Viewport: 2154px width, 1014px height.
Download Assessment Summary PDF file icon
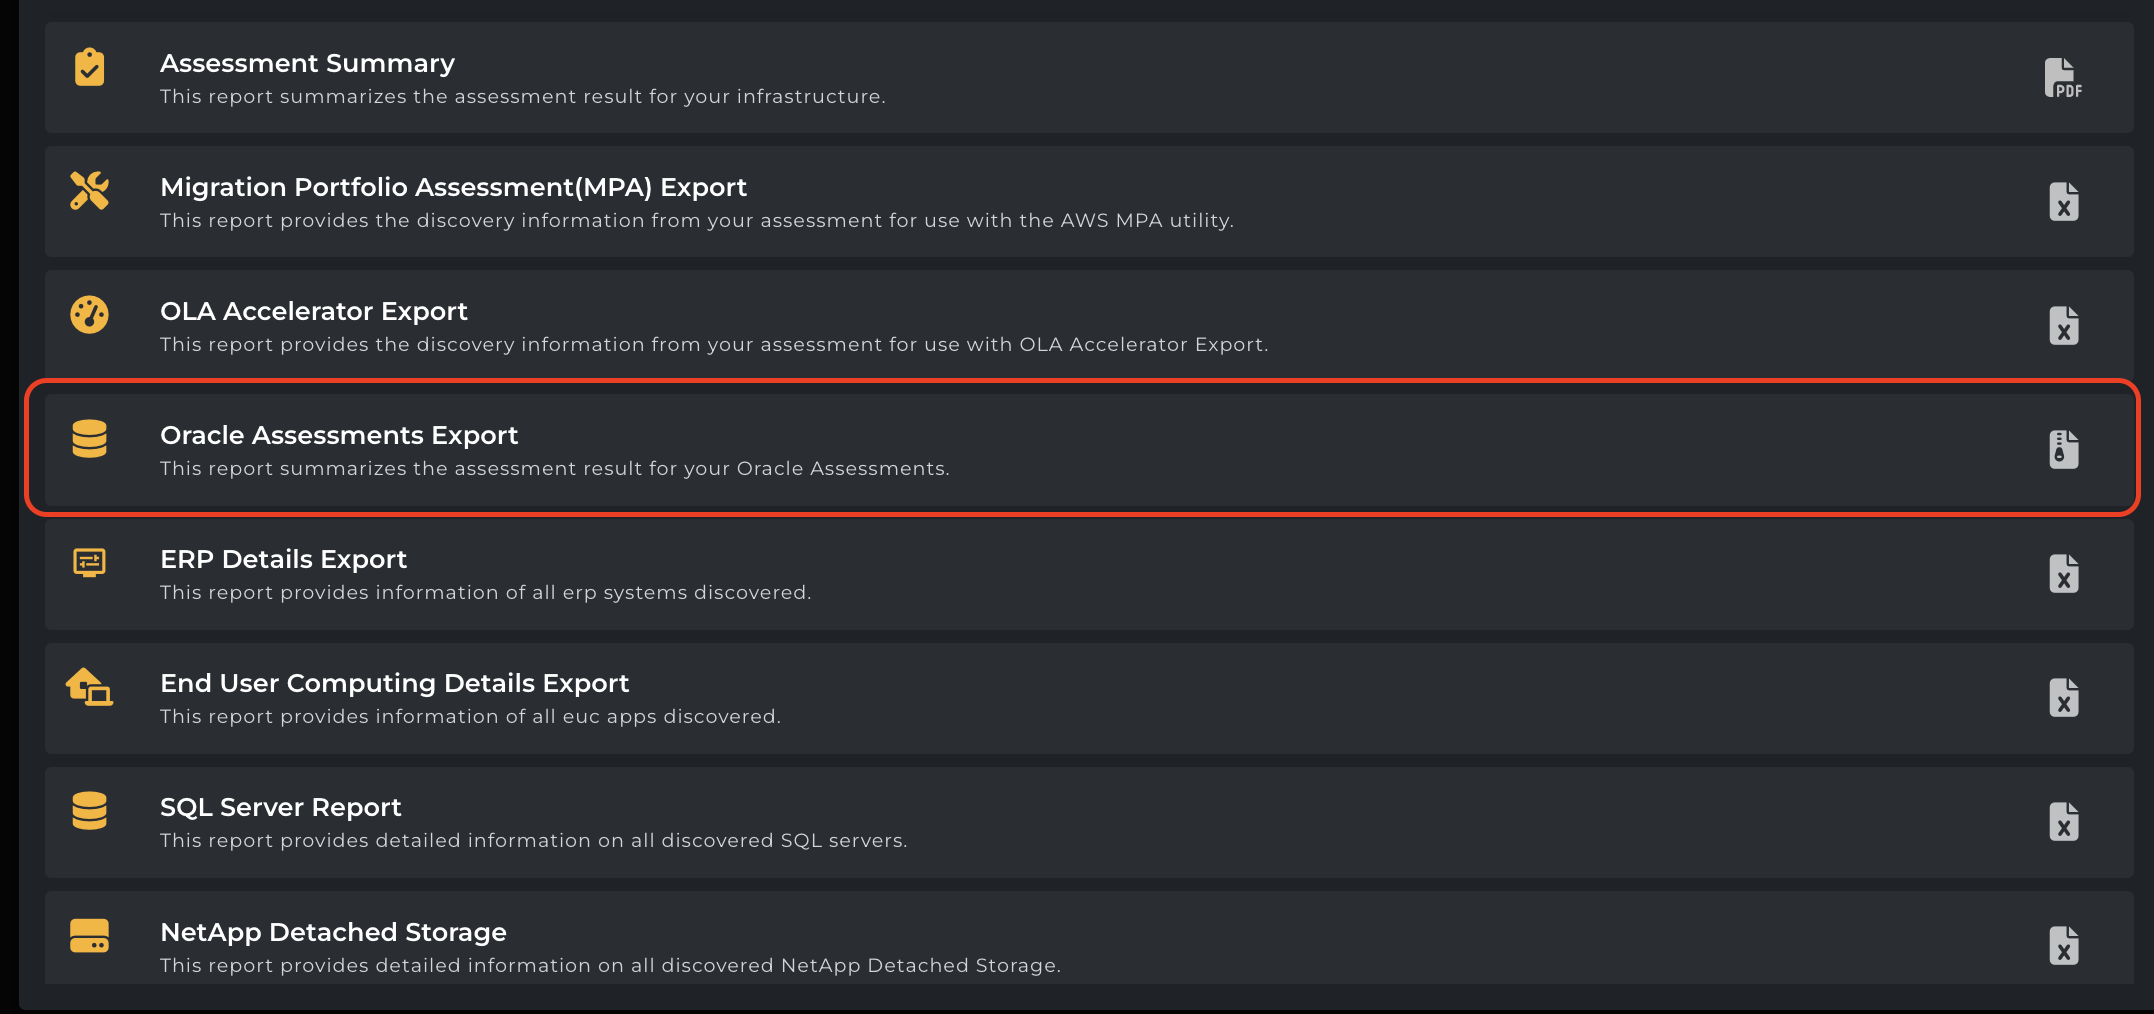(x=2062, y=78)
